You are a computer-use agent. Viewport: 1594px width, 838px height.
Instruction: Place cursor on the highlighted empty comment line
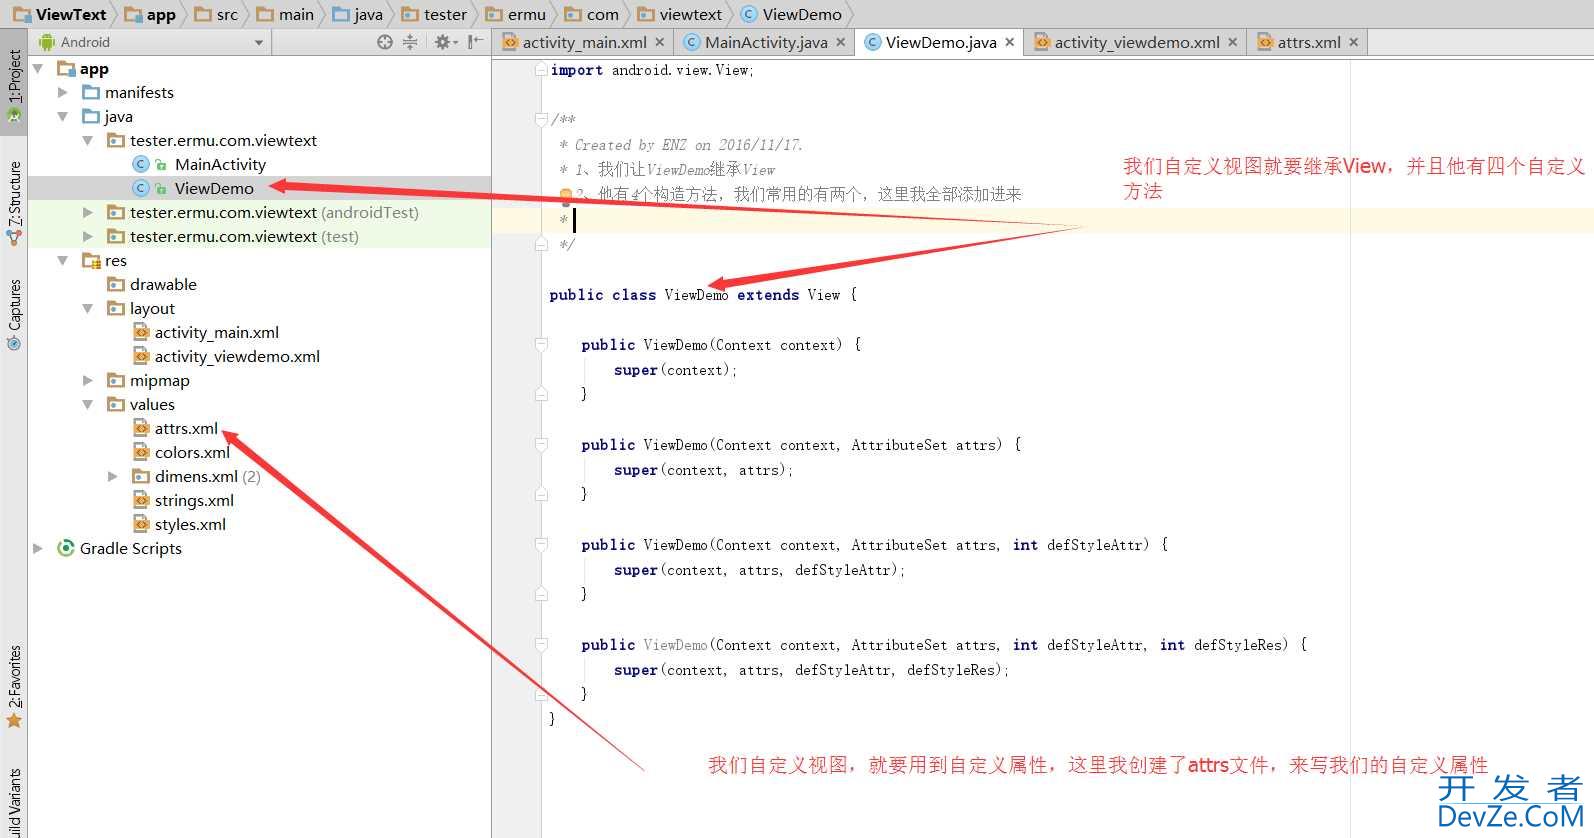(x=1043, y=220)
